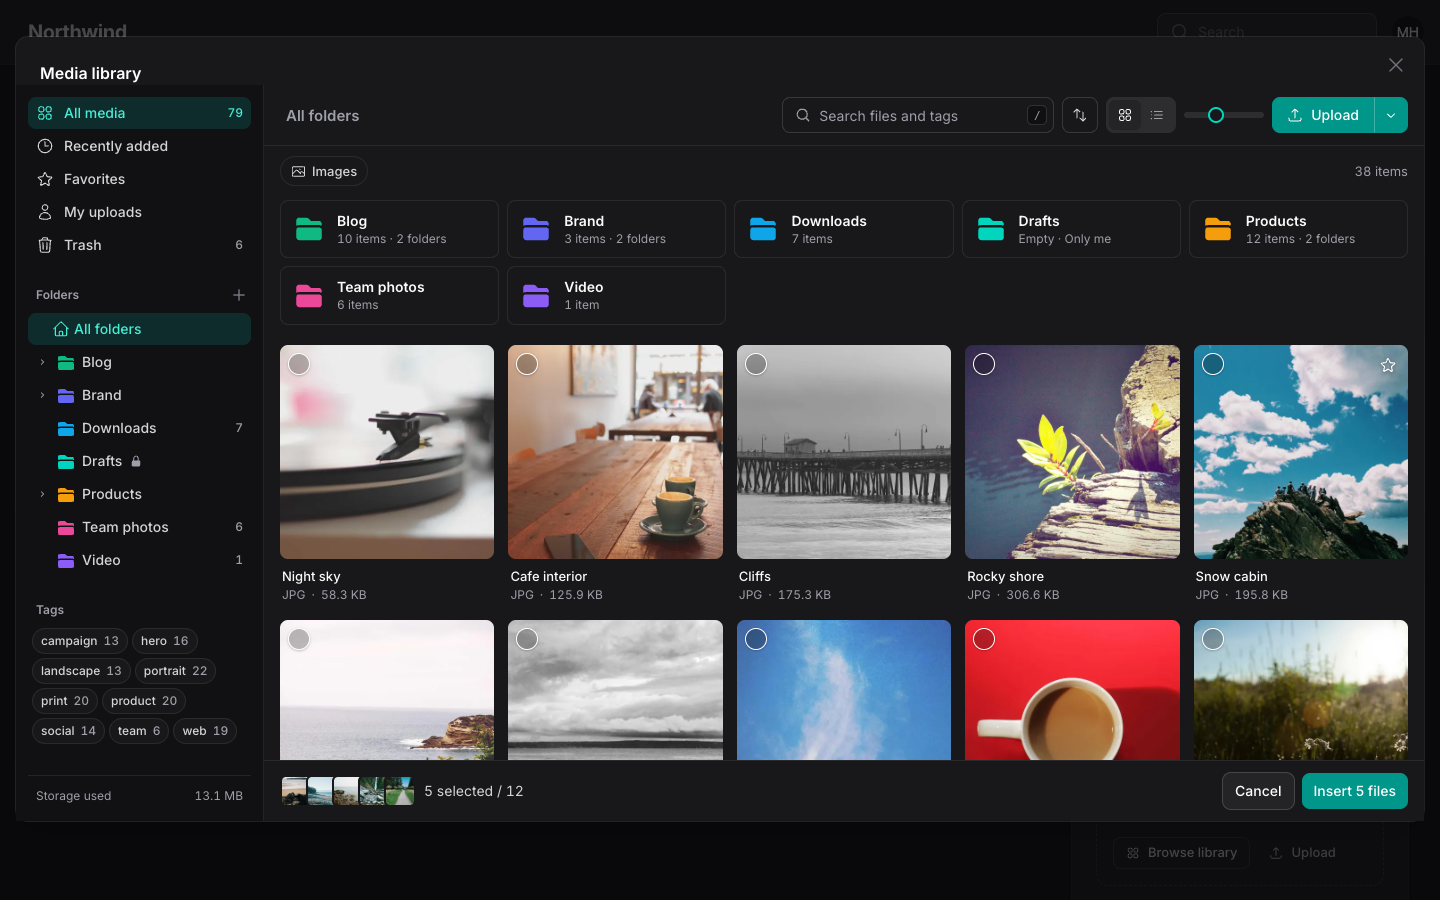Image resolution: width=1440 pixels, height=900 pixels.
Task: Open My uploads
Action: [139, 212]
